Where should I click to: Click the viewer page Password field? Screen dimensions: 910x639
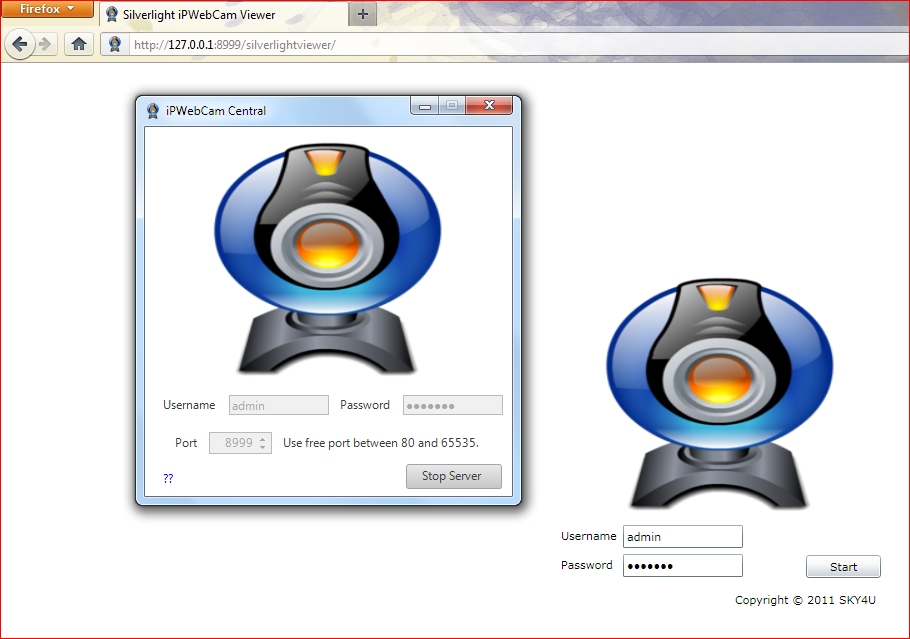click(x=682, y=565)
